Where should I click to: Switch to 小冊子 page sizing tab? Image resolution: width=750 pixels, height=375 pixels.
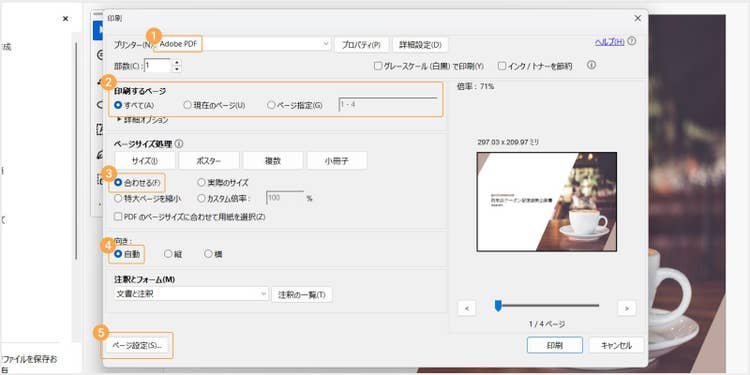tap(337, 161)
